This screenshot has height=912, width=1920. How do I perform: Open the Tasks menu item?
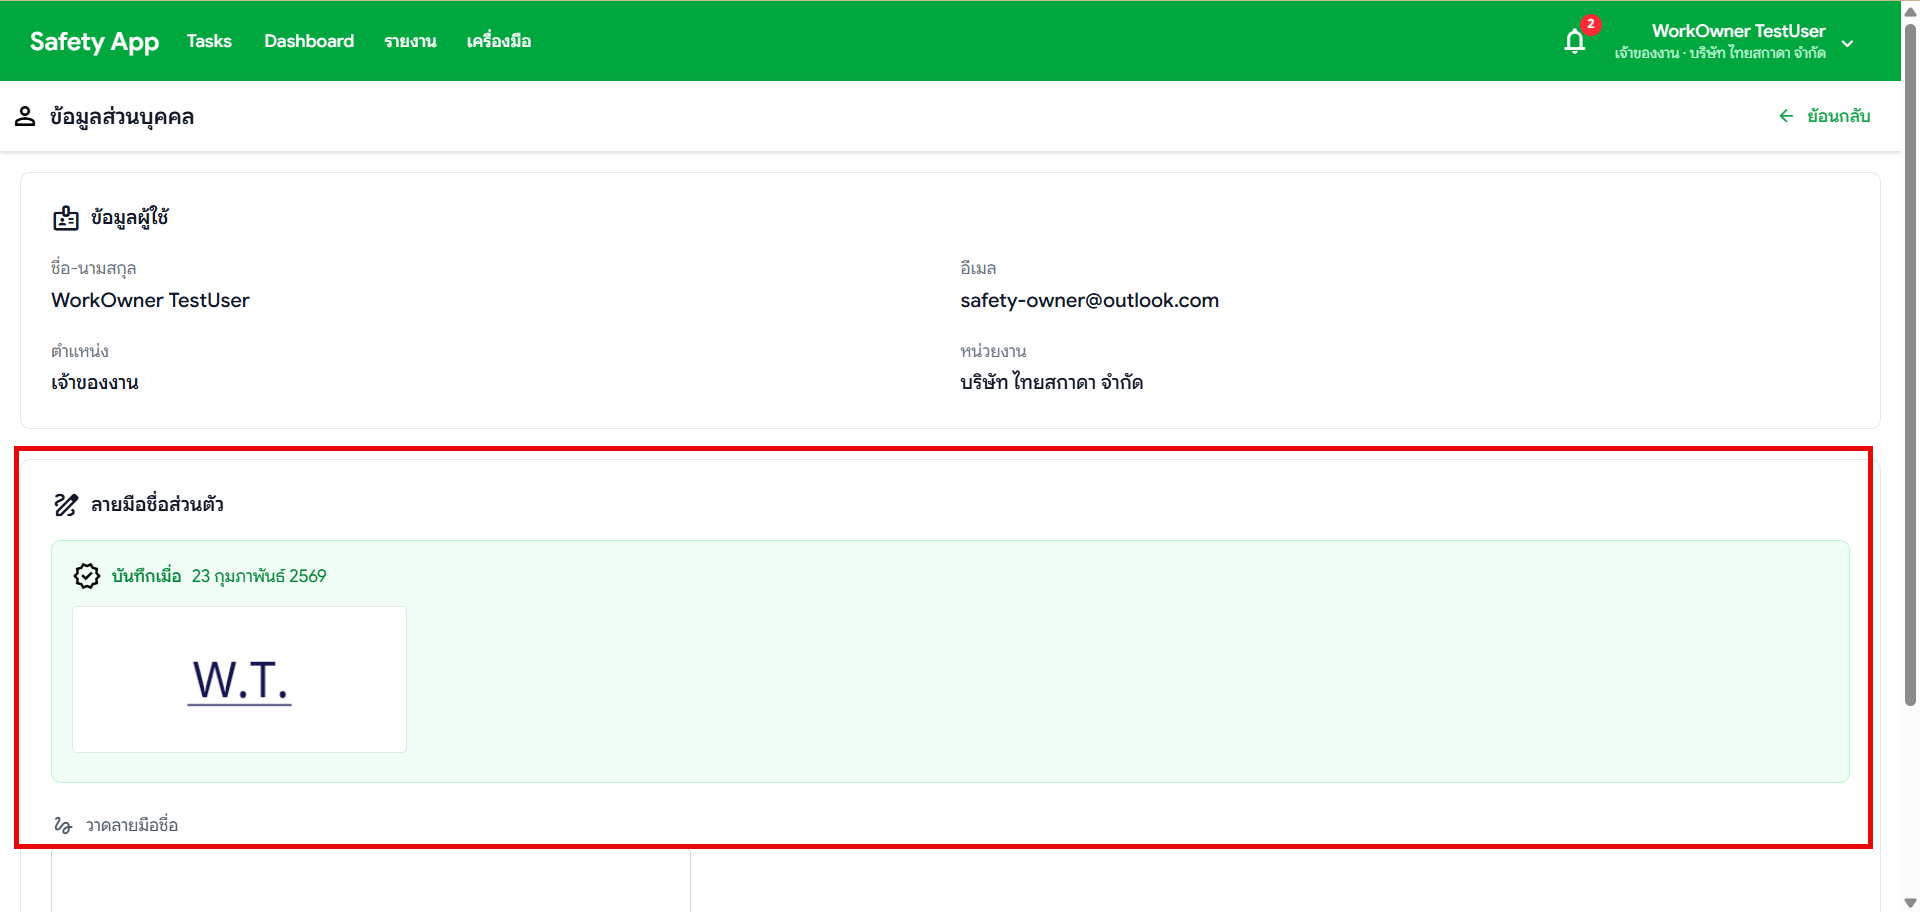tap(209, 41)
